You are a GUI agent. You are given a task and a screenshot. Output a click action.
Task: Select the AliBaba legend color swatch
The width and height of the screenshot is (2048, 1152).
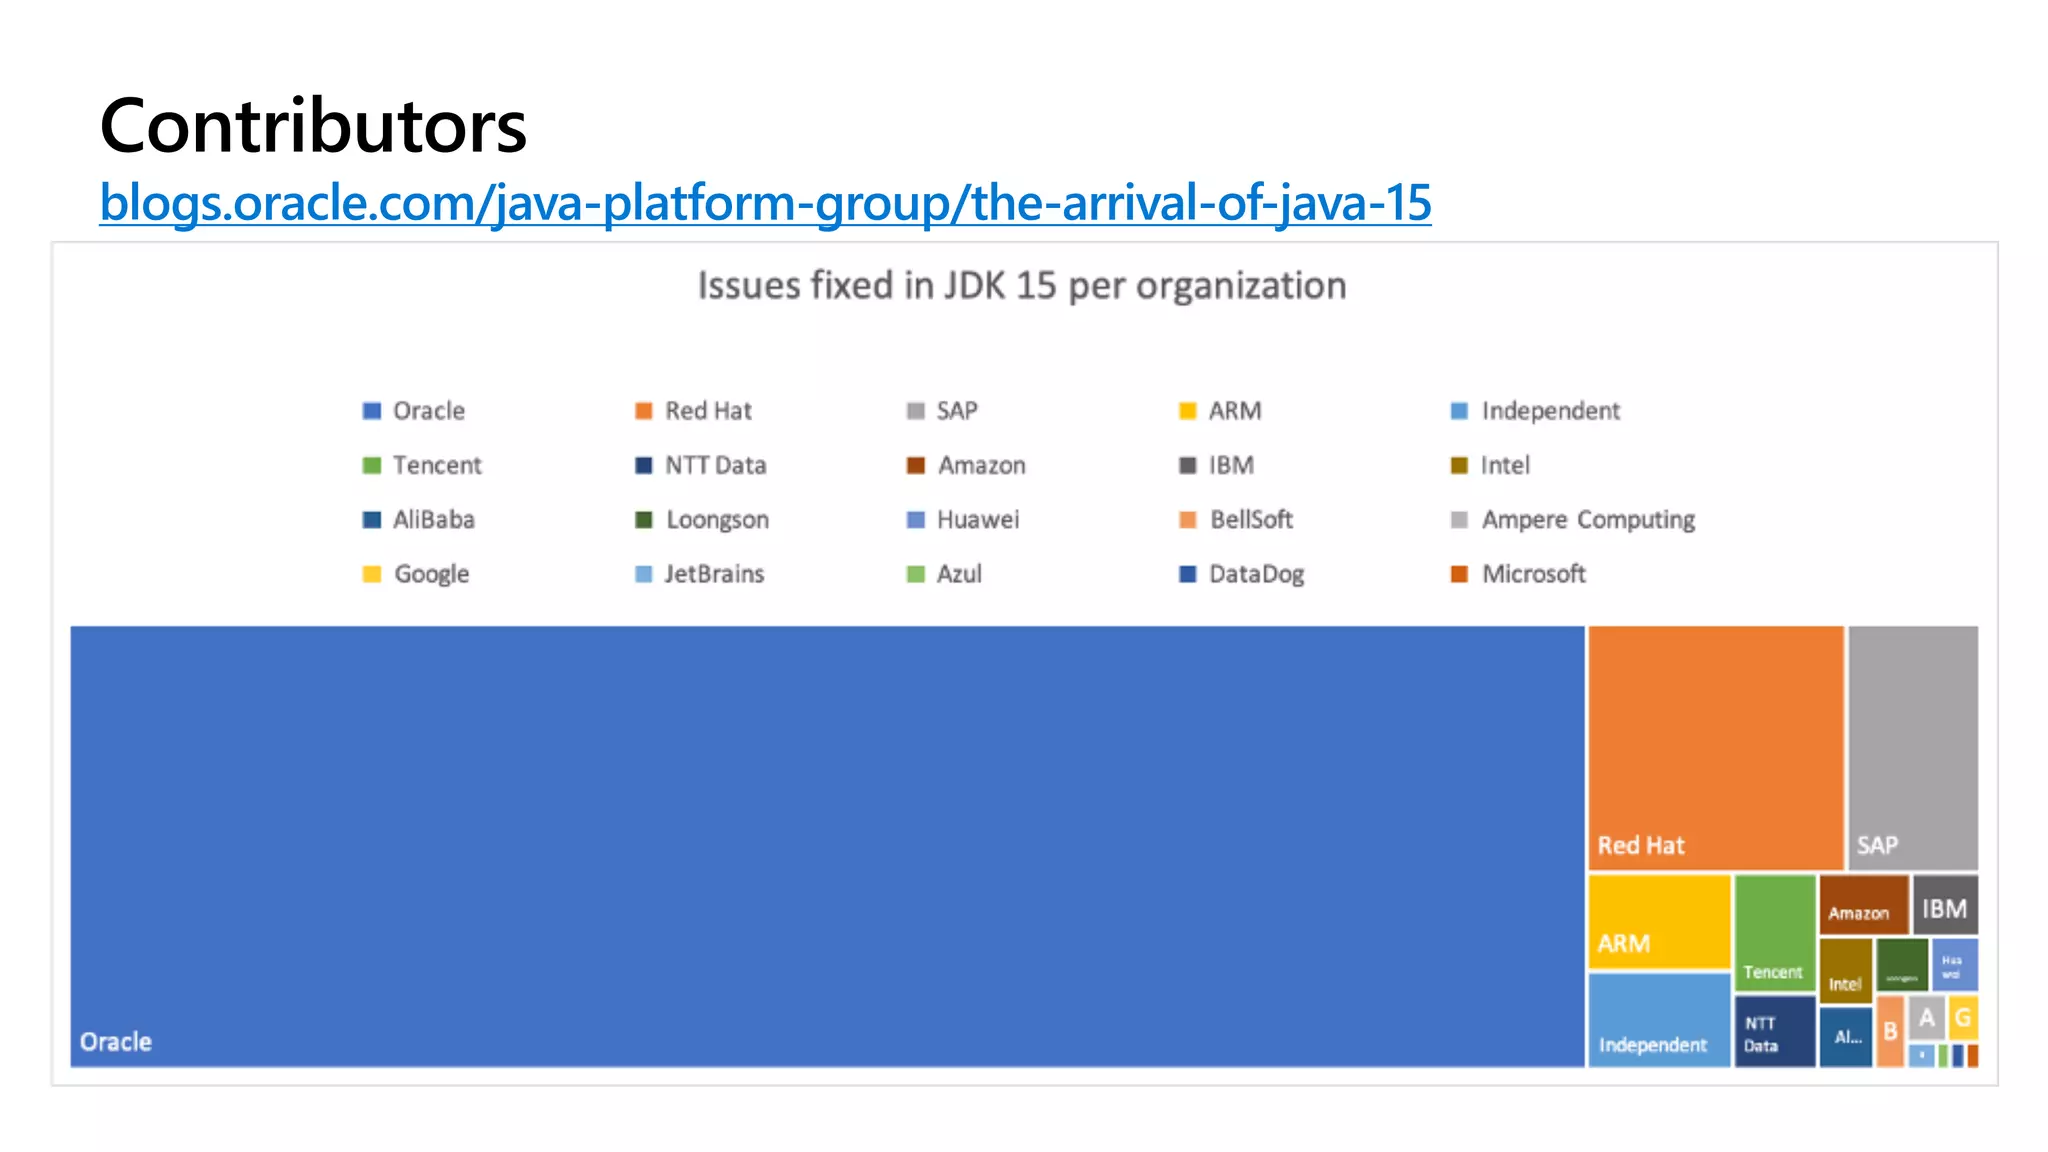pos(372,520)
